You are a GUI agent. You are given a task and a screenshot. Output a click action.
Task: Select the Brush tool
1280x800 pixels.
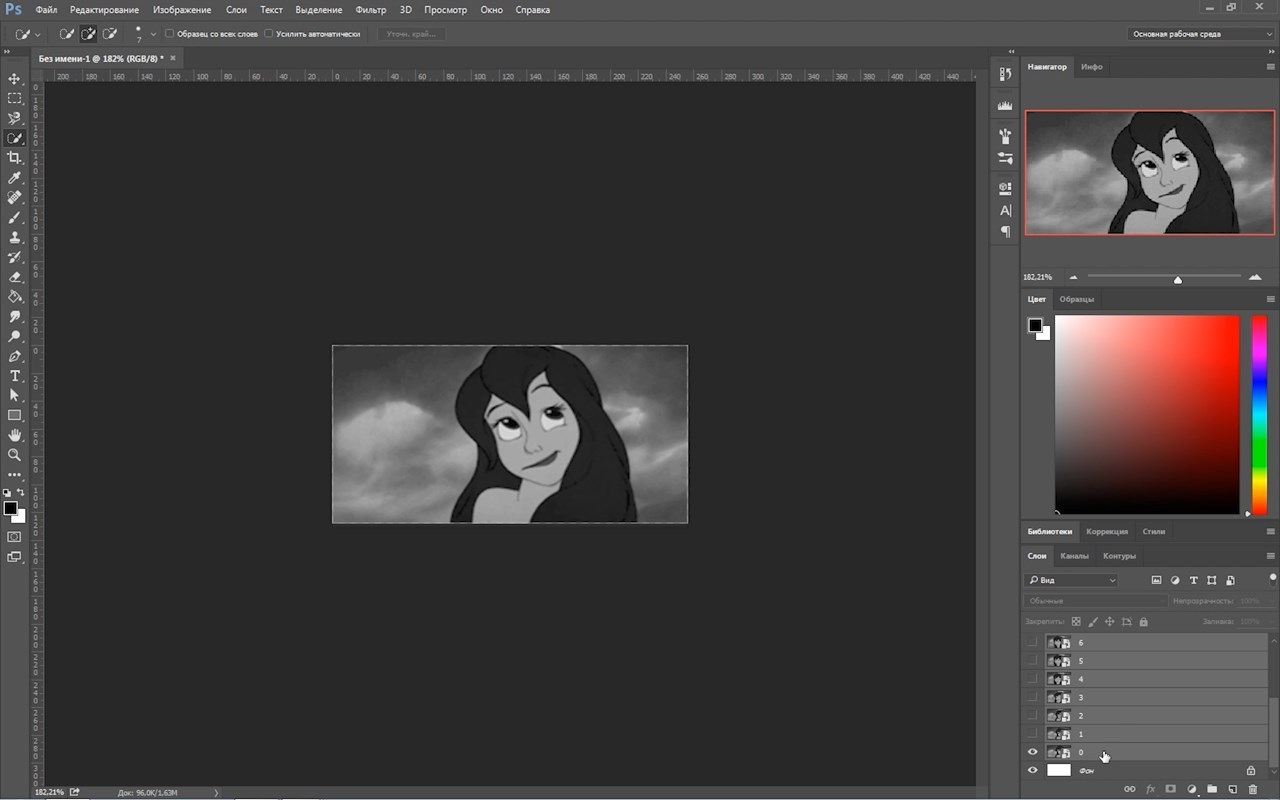[14, 217]
